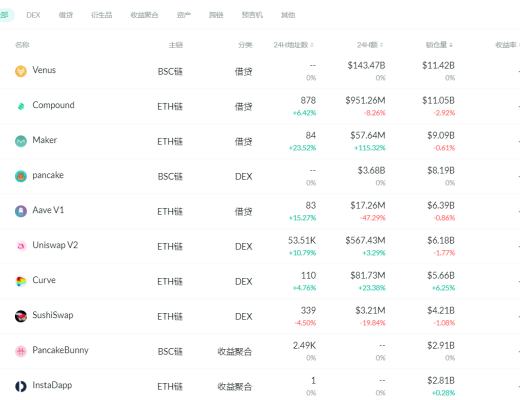This screenshot has width=520, height=400.
Task: Click the Aave V1 logo icon
Action: [21, 211]
